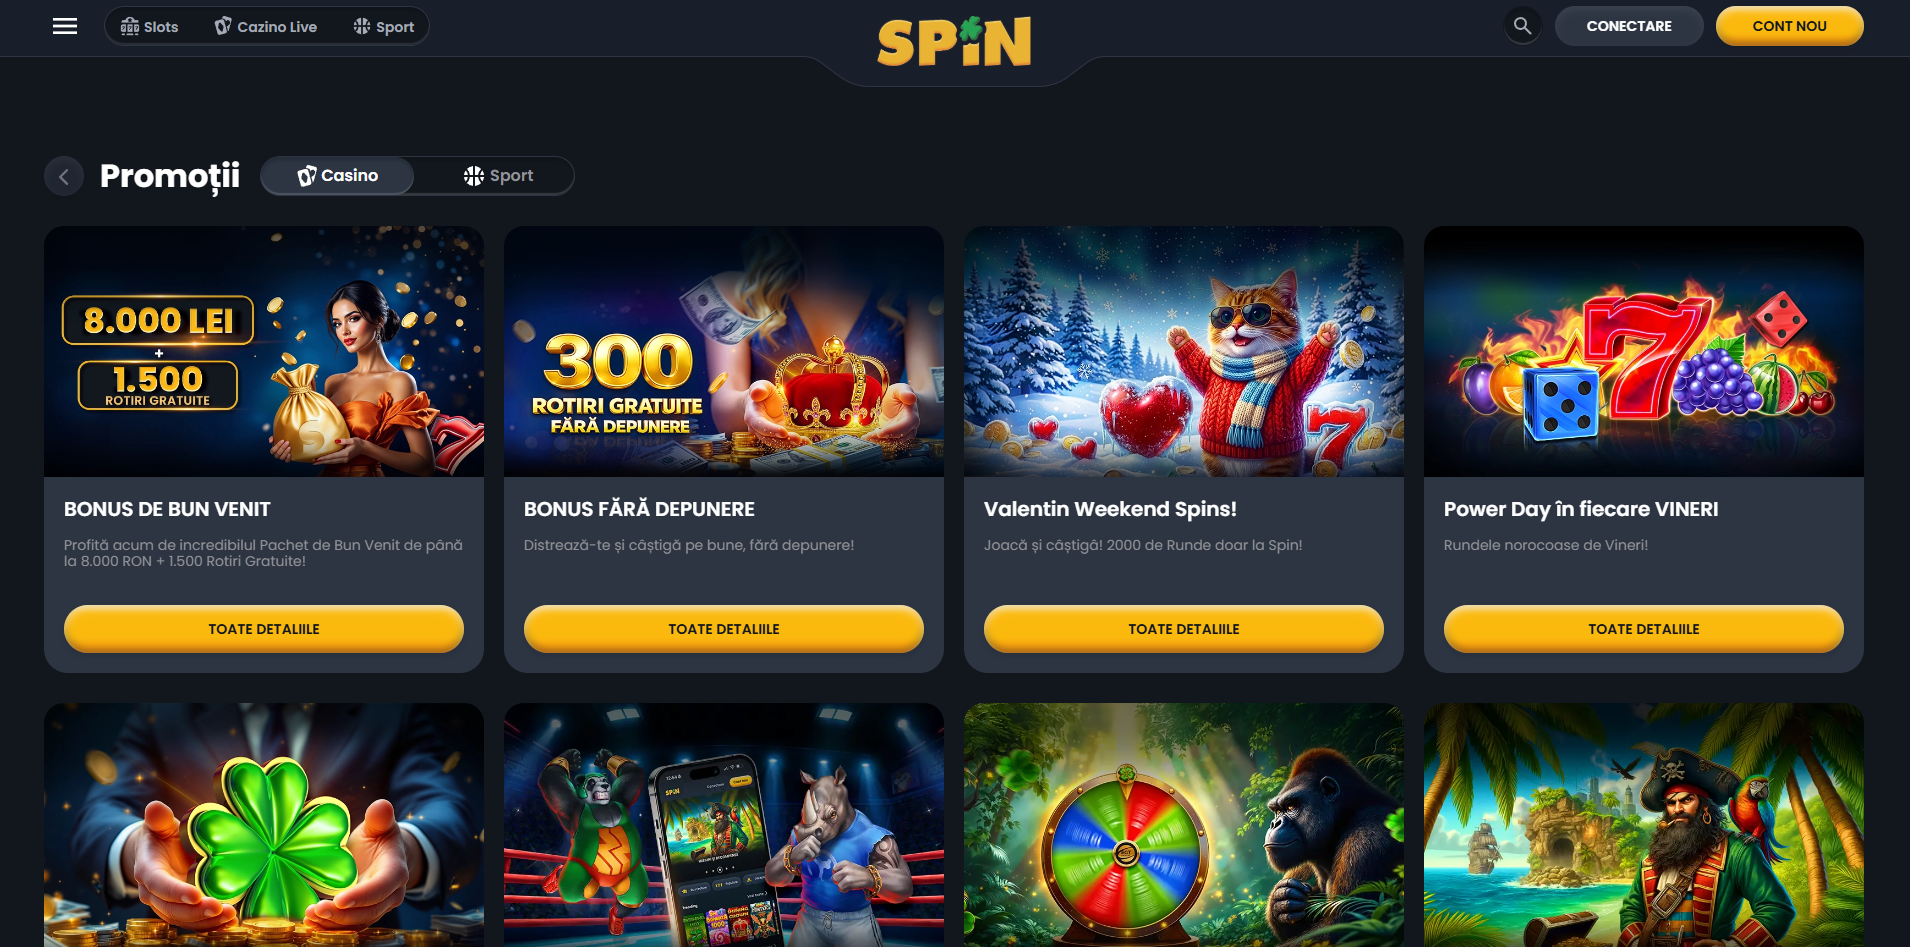Click the SPIN logo
Image resolution: width=1910 pixels, height=947 pixels.
coord(954,42)
